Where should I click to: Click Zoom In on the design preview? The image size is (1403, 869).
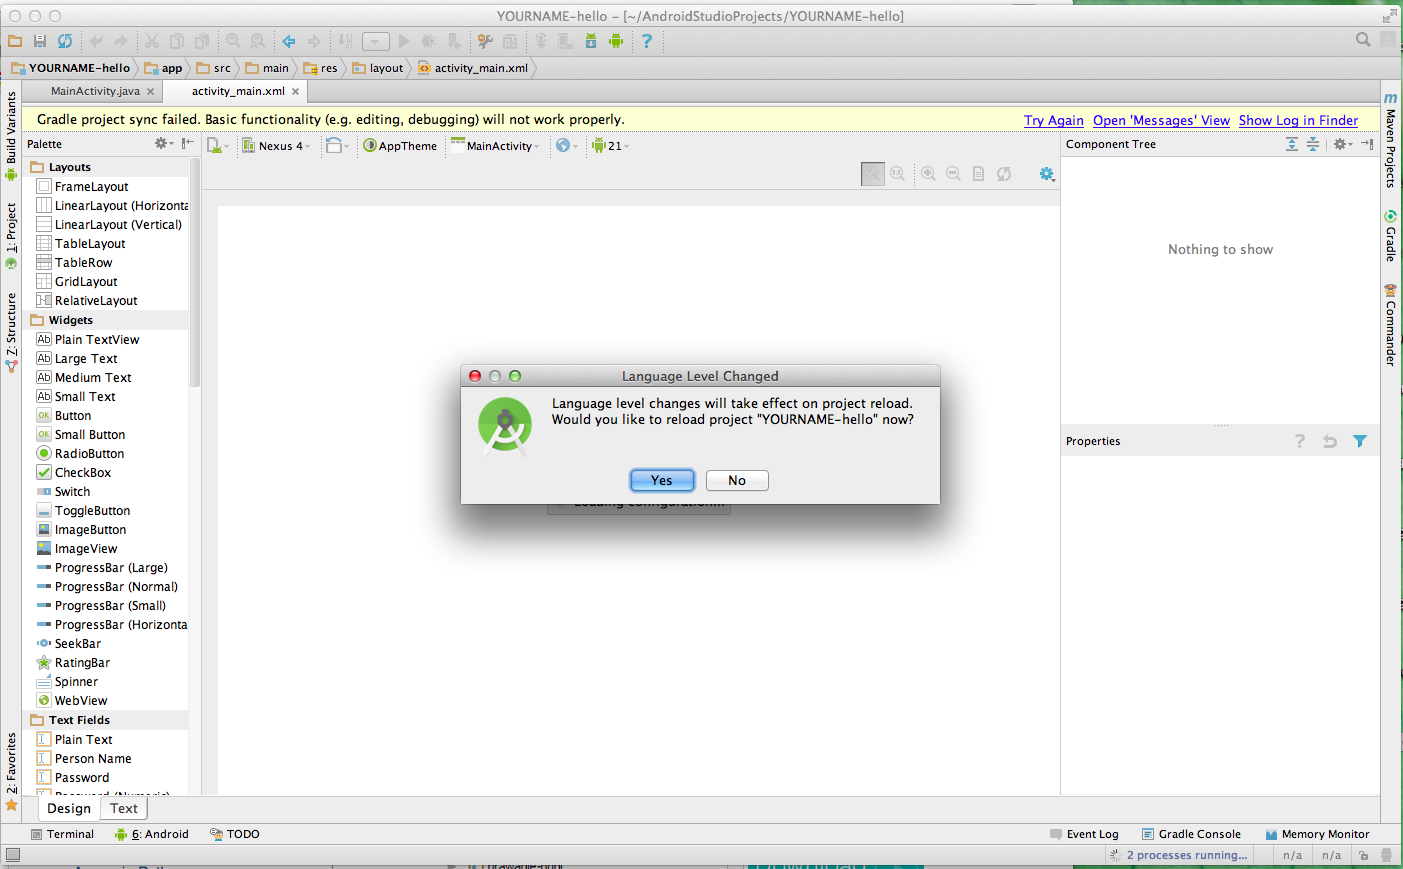[929, 173]
